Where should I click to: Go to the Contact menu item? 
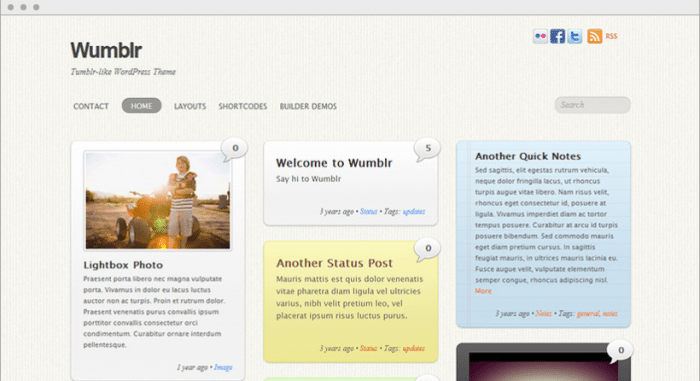(x=91, y=106)
